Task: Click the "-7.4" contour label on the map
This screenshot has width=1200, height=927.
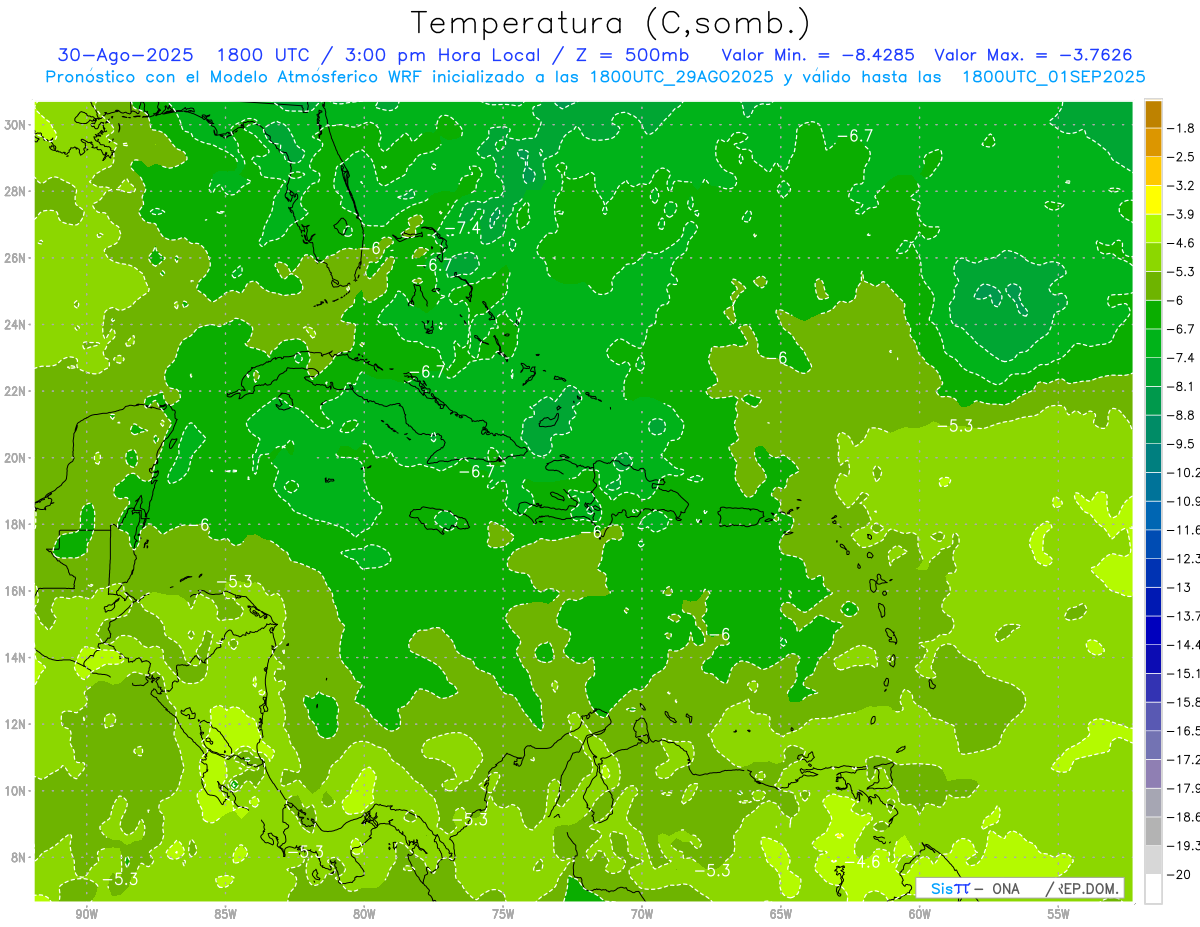Action: coord(461,228)
